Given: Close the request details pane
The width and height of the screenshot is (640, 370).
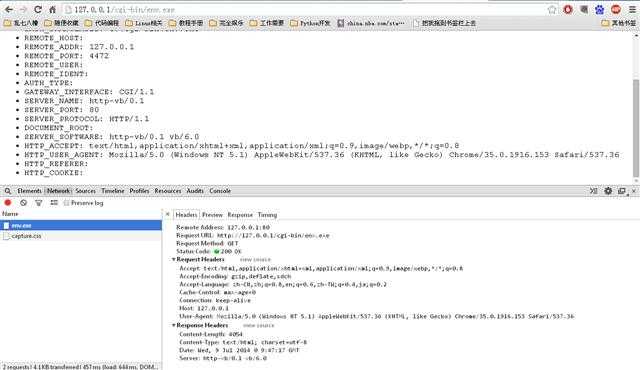Looking at the screenshot, I should coord(168,214).
